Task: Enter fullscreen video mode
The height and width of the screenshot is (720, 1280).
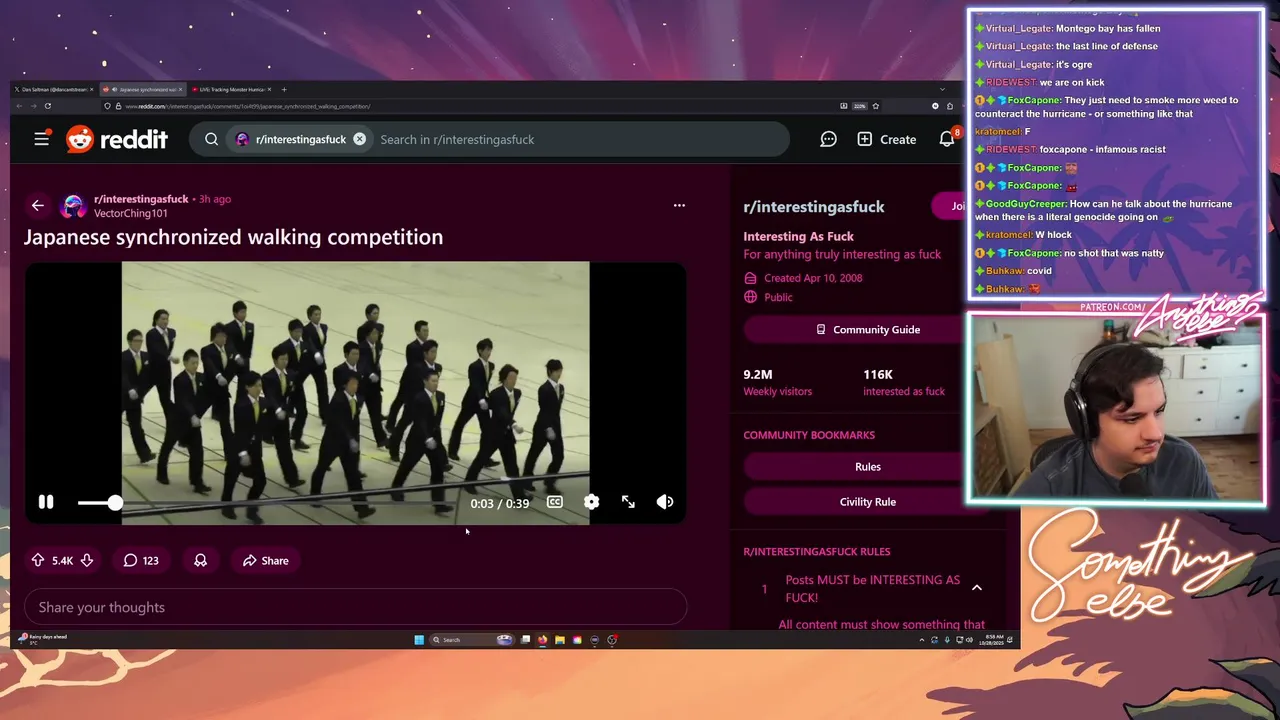Action: [x=628, y=502]
